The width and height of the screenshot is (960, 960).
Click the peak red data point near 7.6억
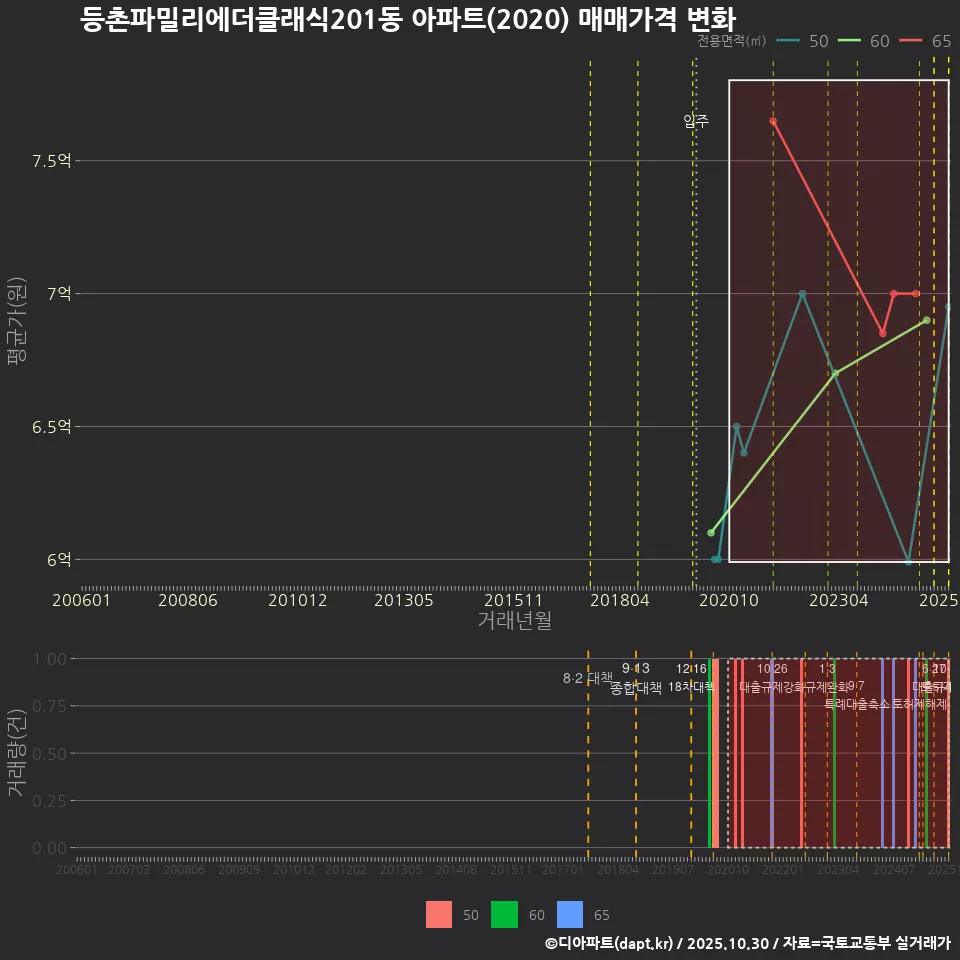(x=773, y=120)
